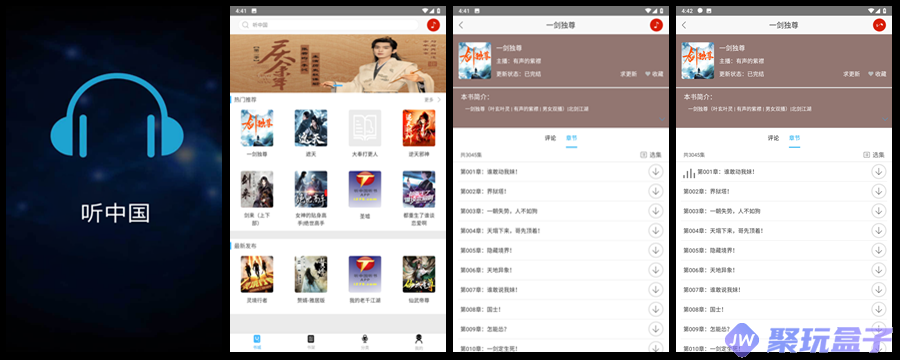
Task: Open the 逆天邪神 book cover thumbnail
Action: tap(418, 127)
